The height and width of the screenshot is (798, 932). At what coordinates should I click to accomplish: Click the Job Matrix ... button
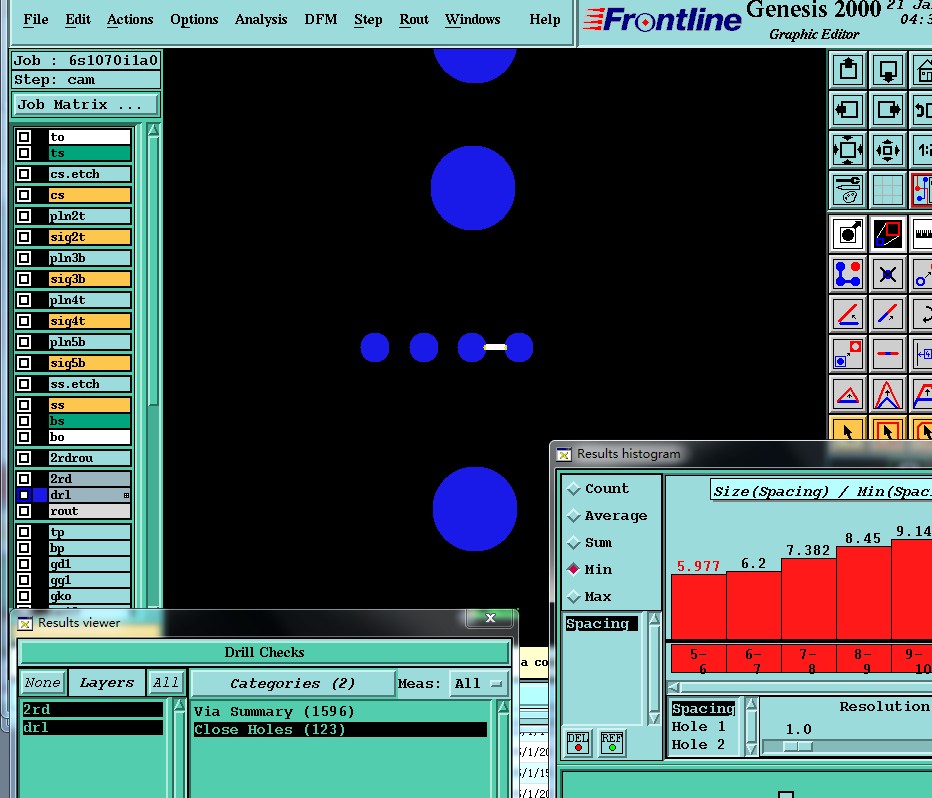[x=86, y=105]
